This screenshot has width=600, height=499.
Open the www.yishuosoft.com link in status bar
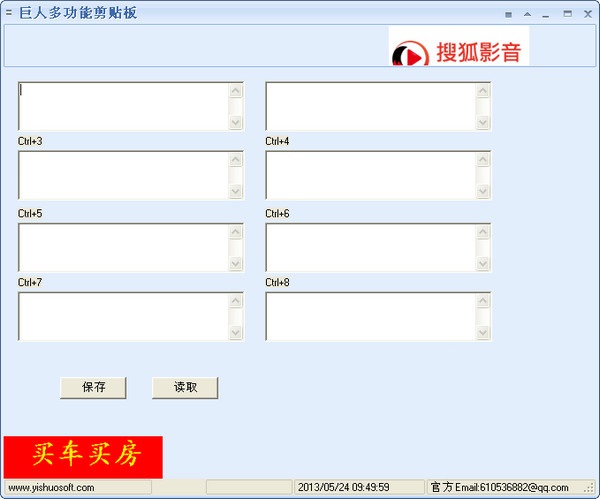pyautogui.click(x=51, y=488)
